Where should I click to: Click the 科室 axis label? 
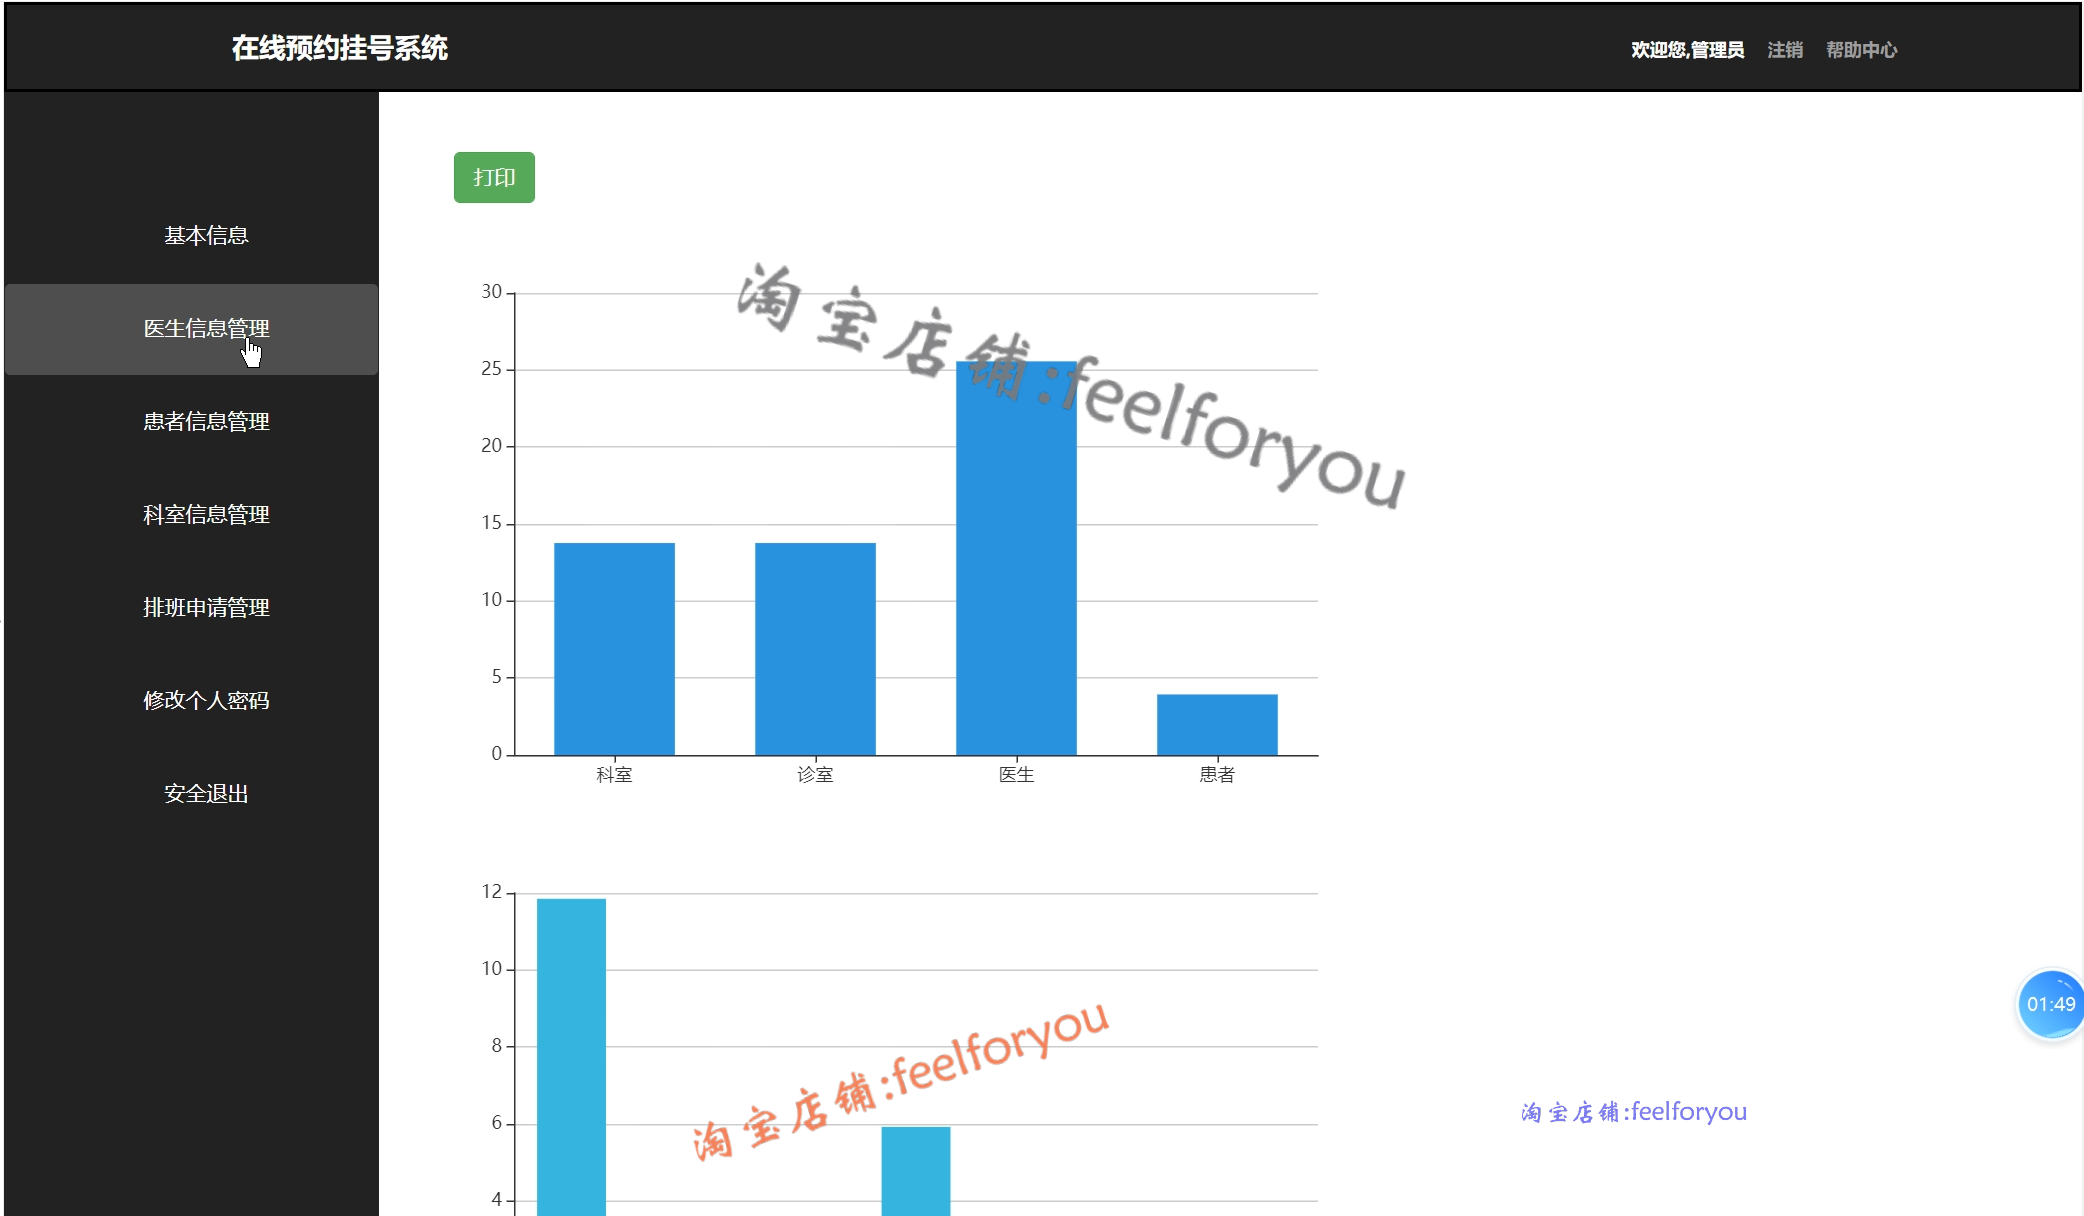coord(614,775)
